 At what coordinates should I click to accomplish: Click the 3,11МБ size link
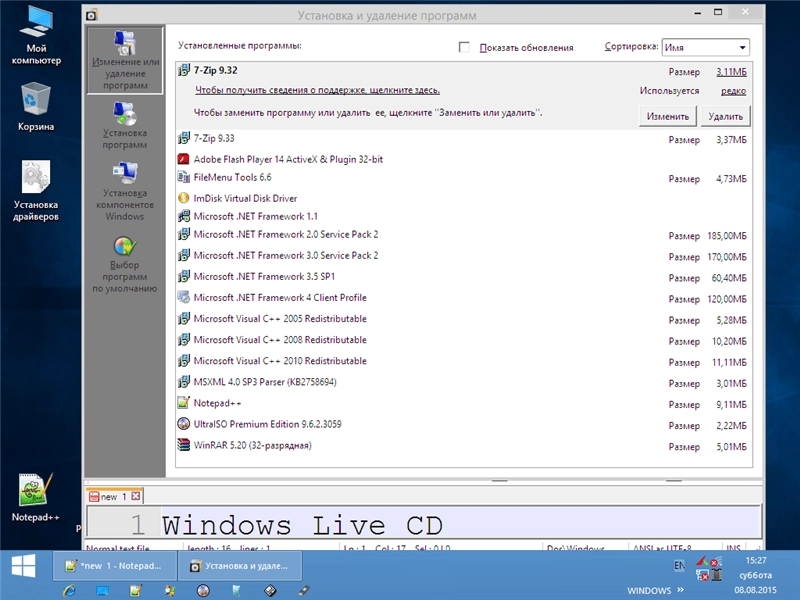pyautogui.click(x=731, y=72)
